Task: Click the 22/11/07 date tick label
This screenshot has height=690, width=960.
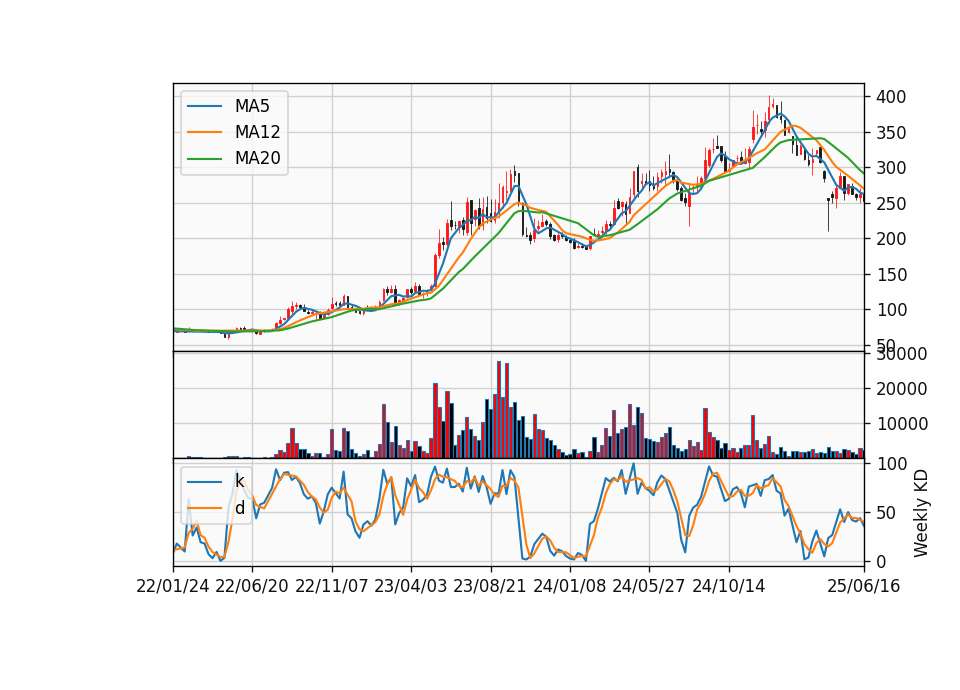Action: click(x=332, y=587)
